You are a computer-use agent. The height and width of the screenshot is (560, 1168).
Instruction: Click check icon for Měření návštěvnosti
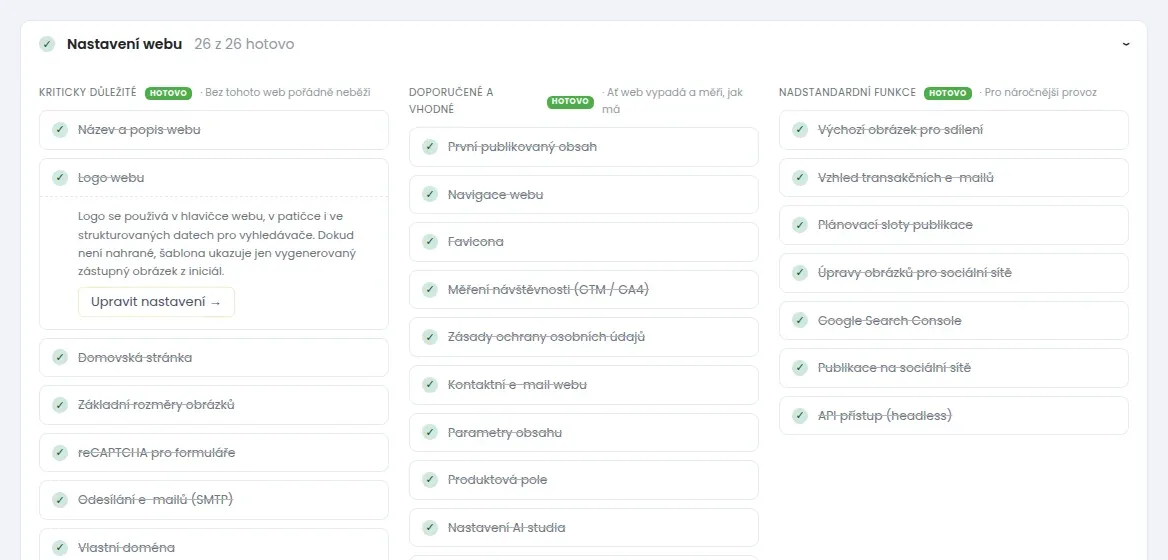(430, 289)
